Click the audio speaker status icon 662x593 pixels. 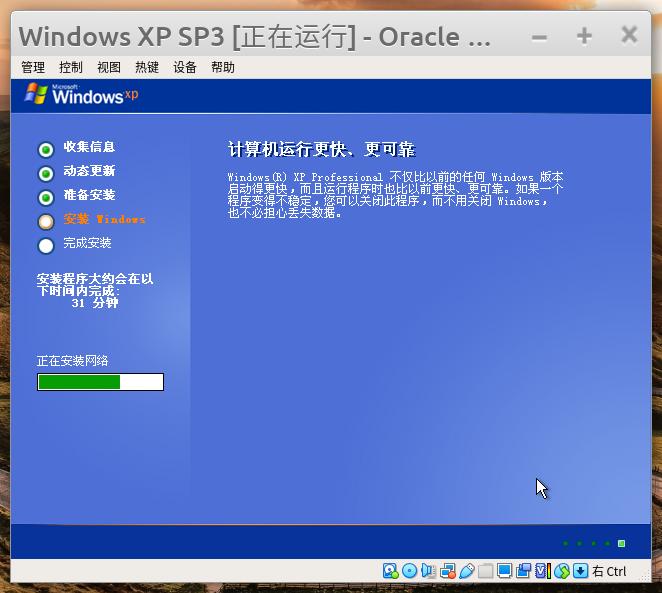coord(428,571)
